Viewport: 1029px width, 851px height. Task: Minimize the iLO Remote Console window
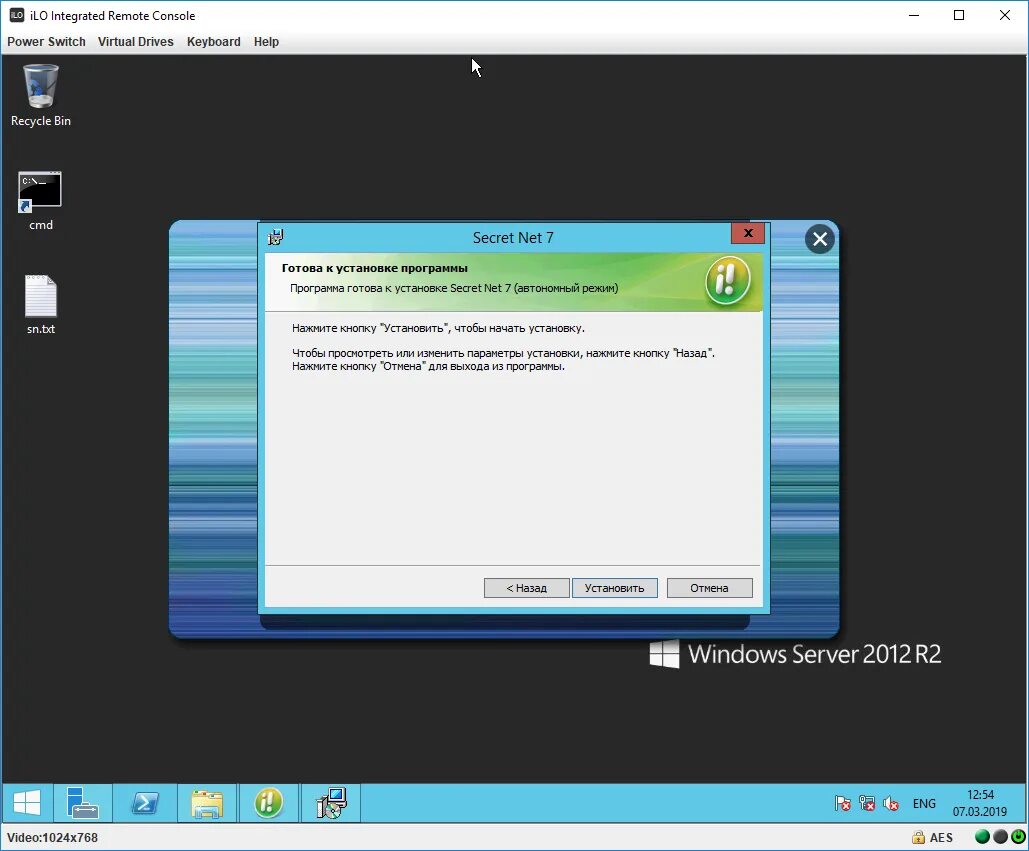click(914, 15)
